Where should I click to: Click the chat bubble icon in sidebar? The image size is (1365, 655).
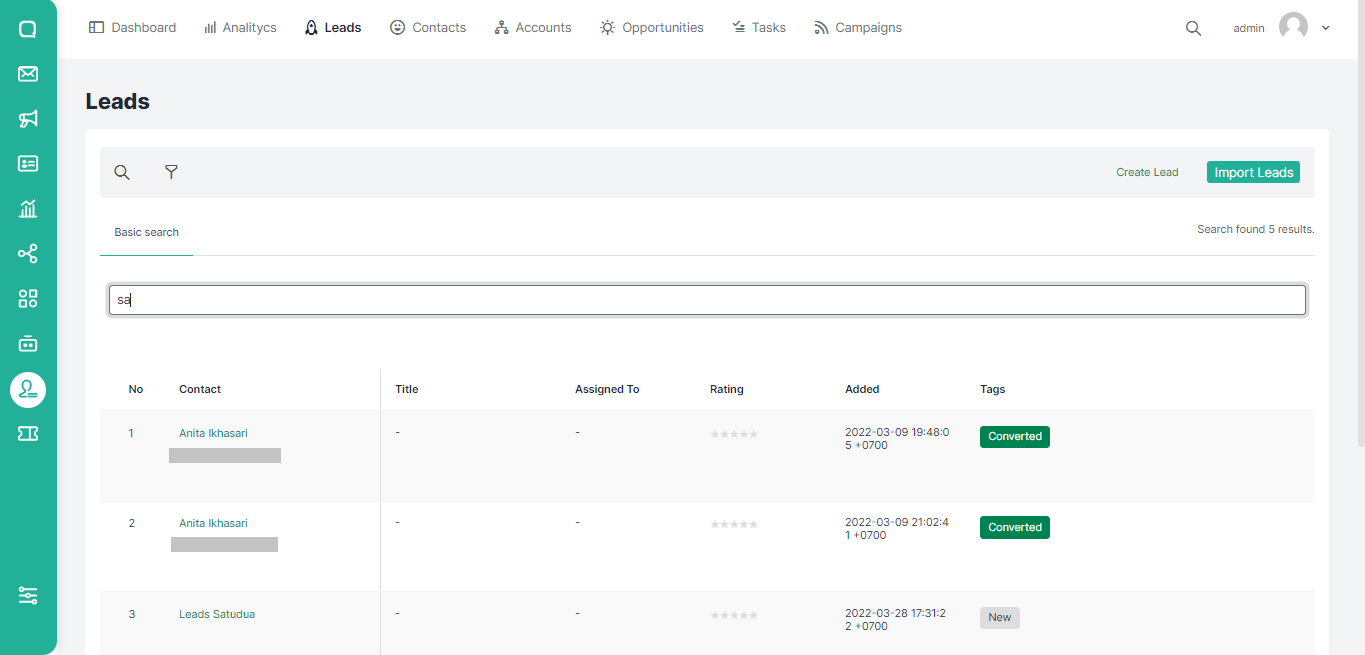(x=28, y=29)
